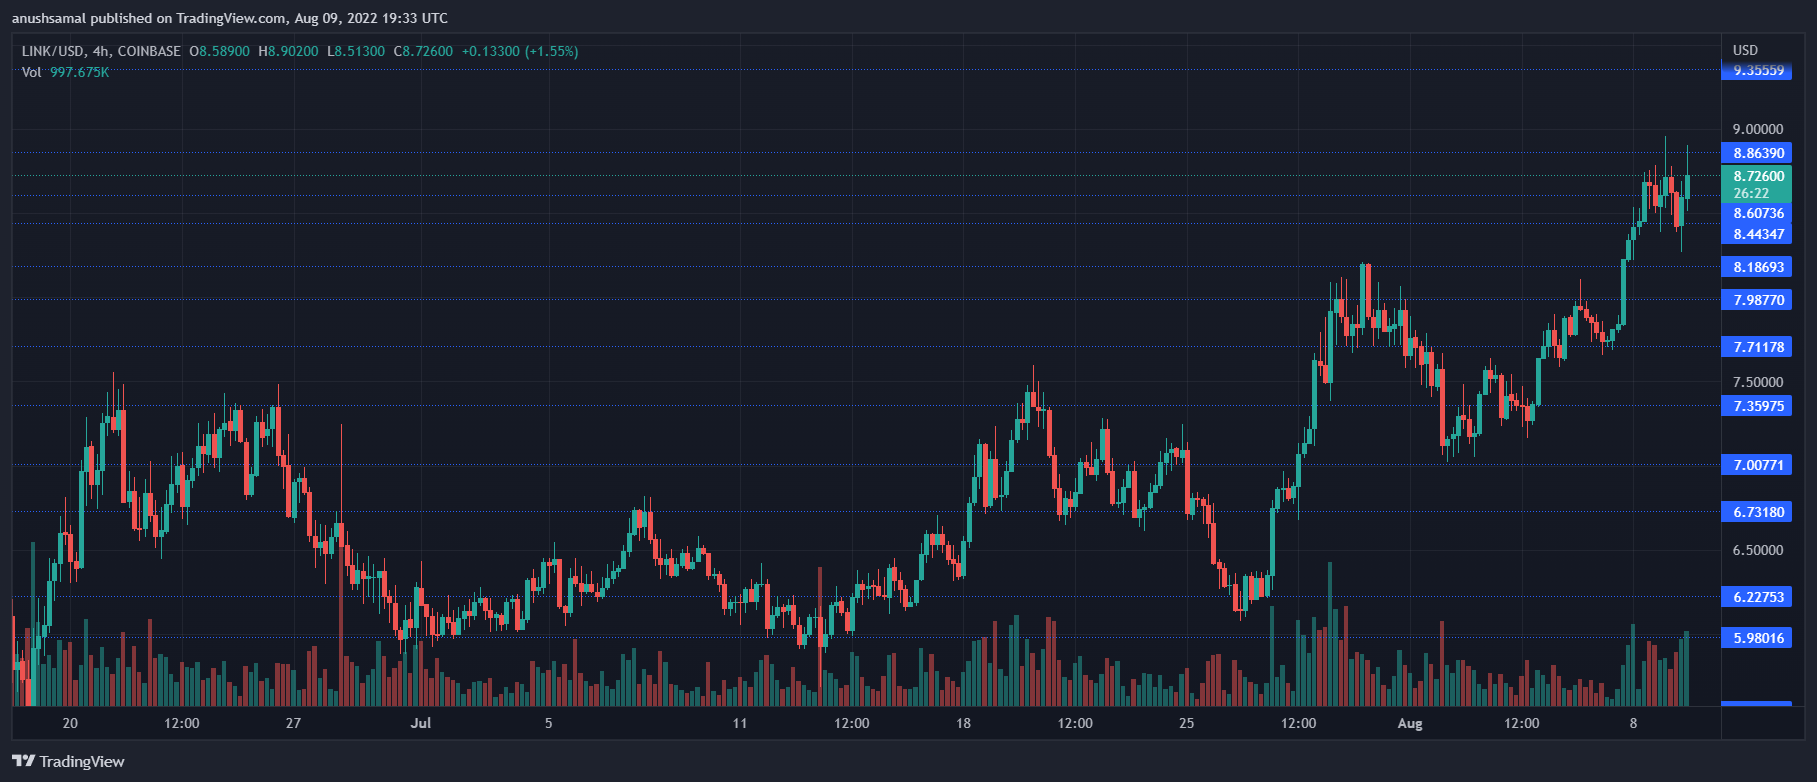Click the COINBASE exchange label

(149, 51)
